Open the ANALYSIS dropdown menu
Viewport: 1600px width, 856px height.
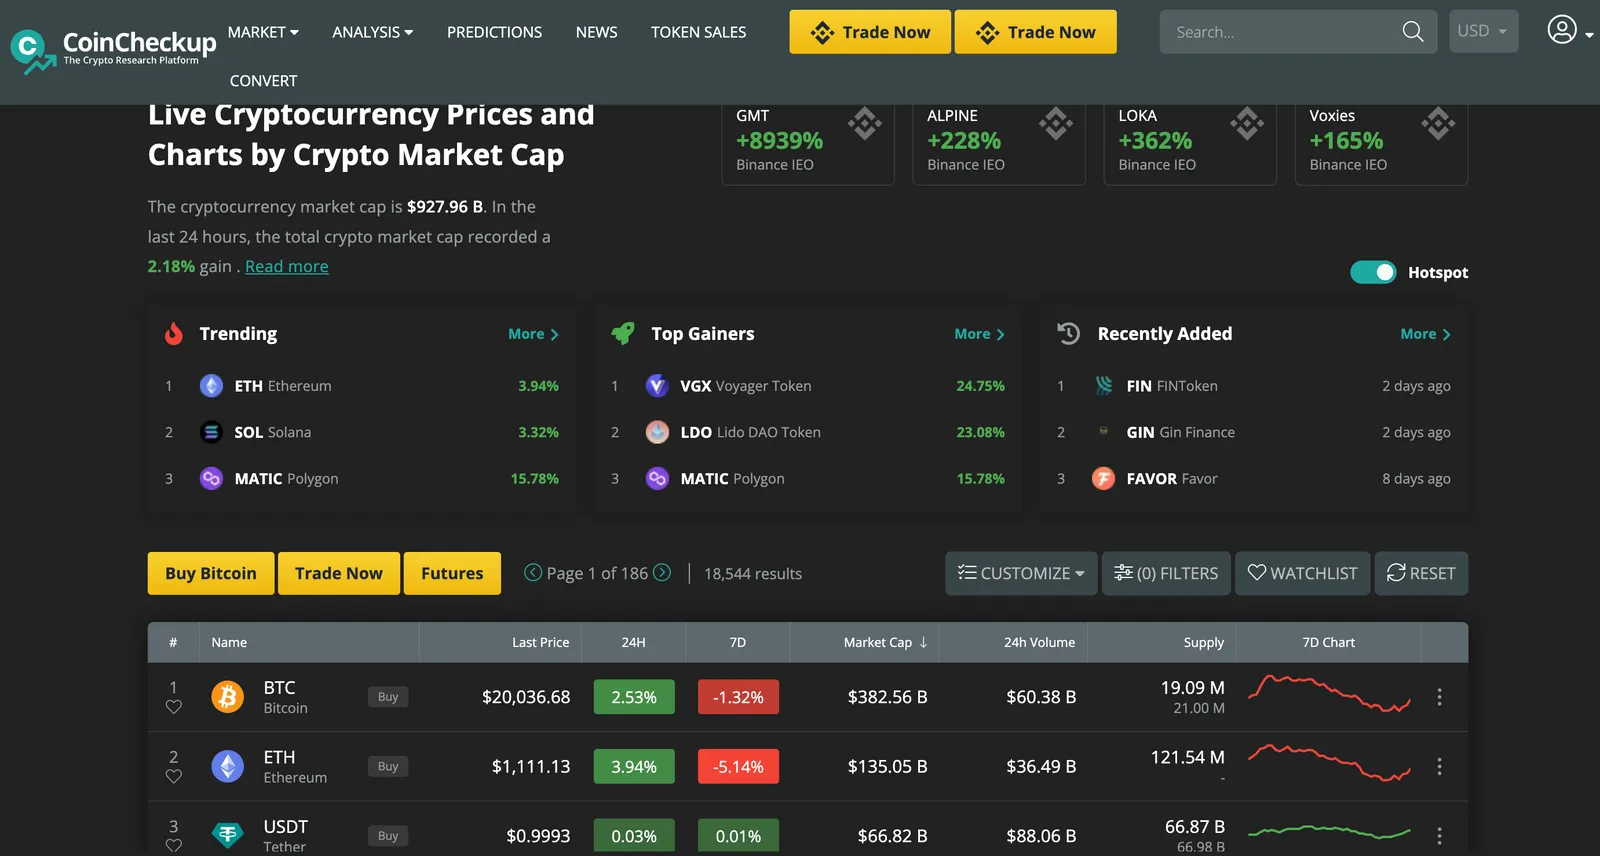373,32
